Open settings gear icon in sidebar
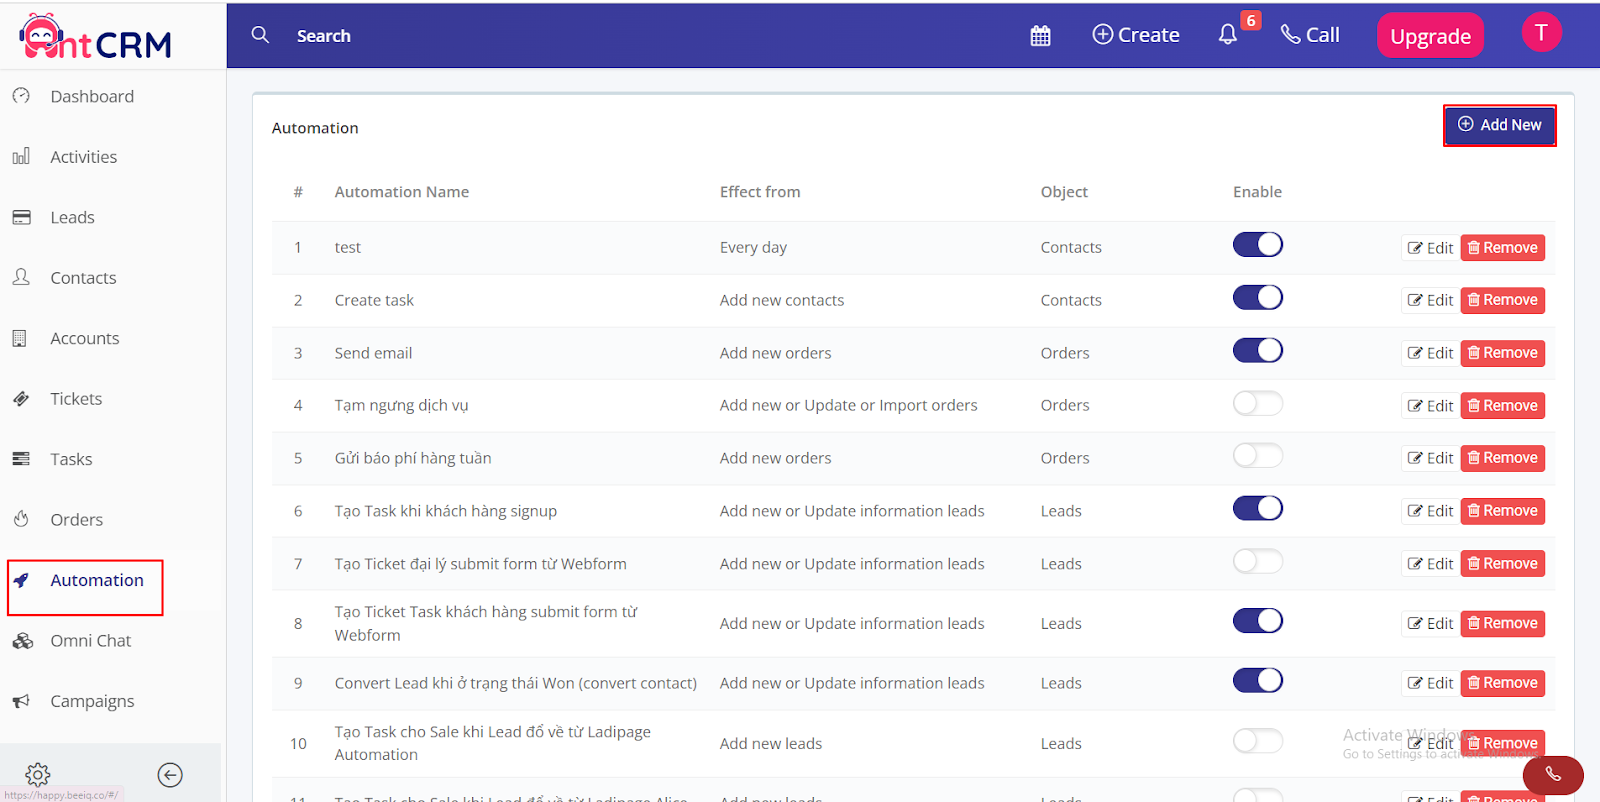 [x=38, y=774]
